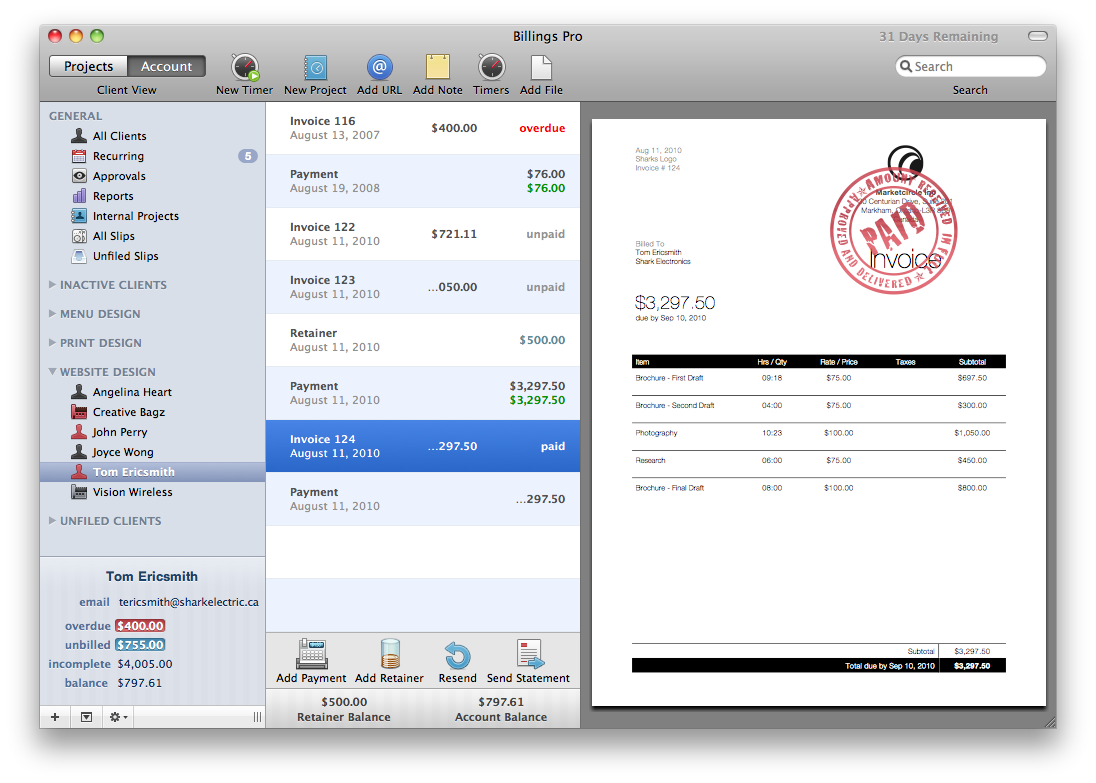Toggle the sidebar detail panel button

click(x=86, y=717)
